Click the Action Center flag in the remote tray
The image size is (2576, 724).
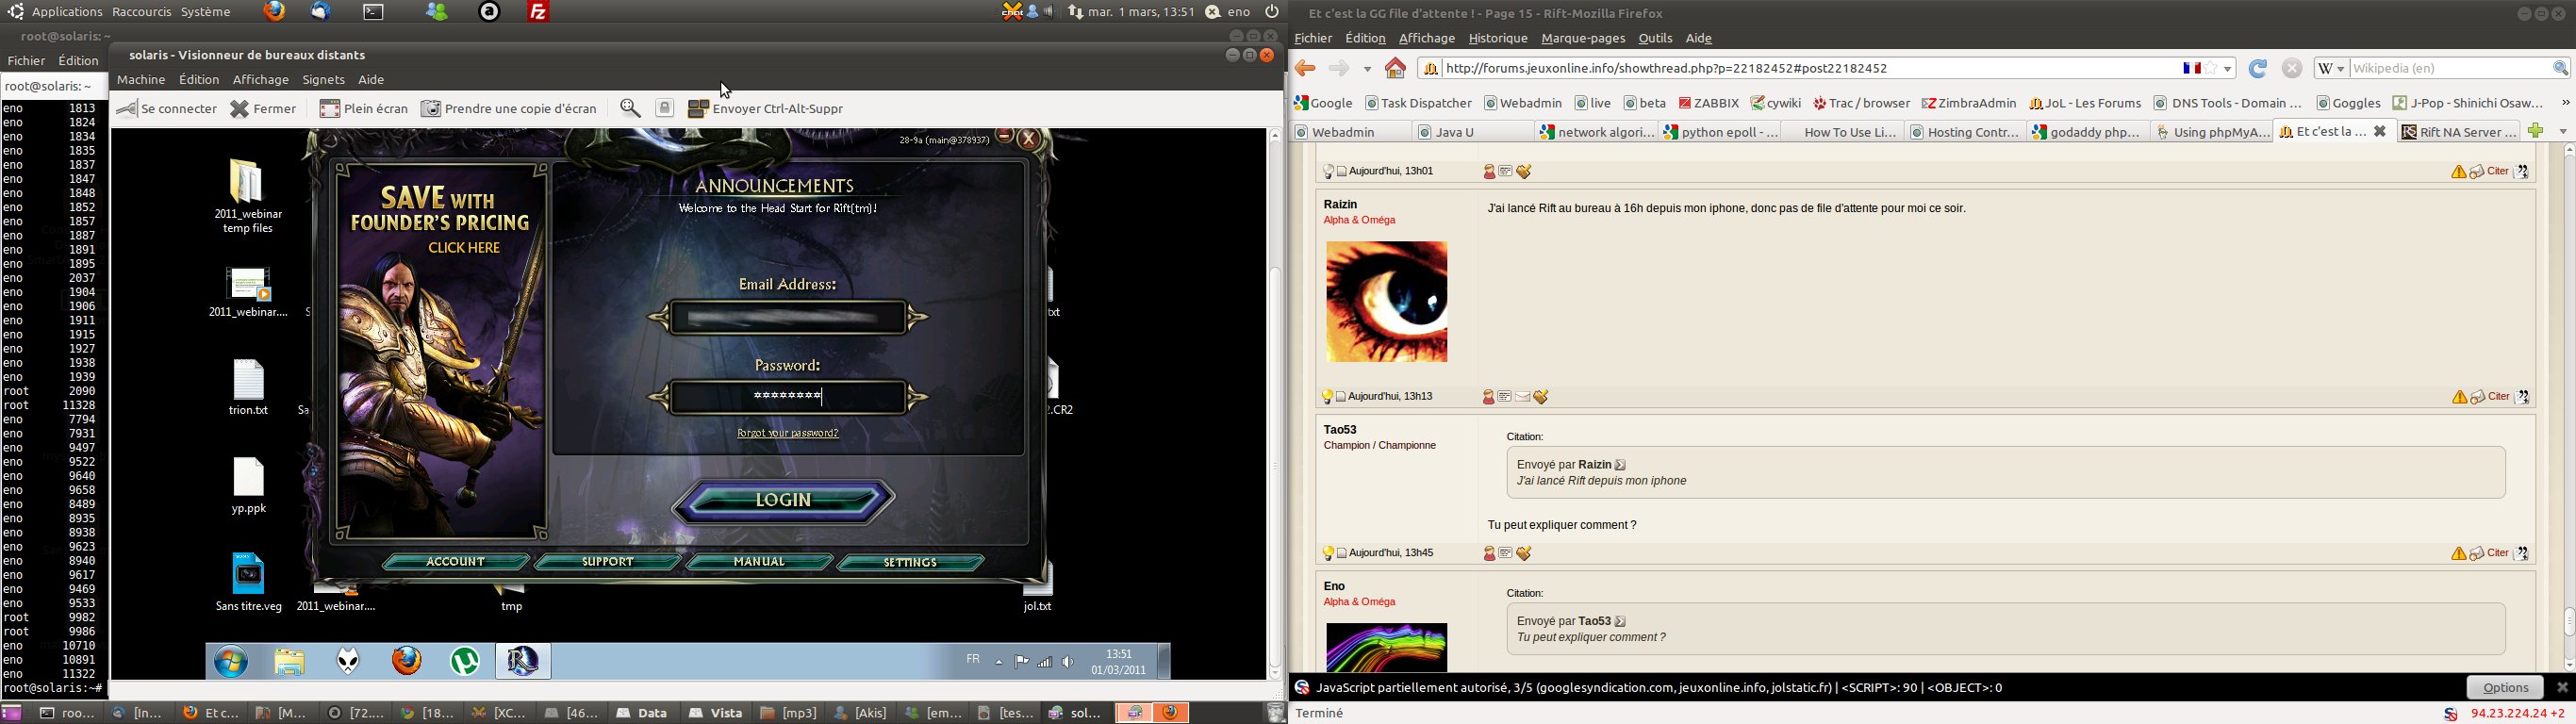1021,661
